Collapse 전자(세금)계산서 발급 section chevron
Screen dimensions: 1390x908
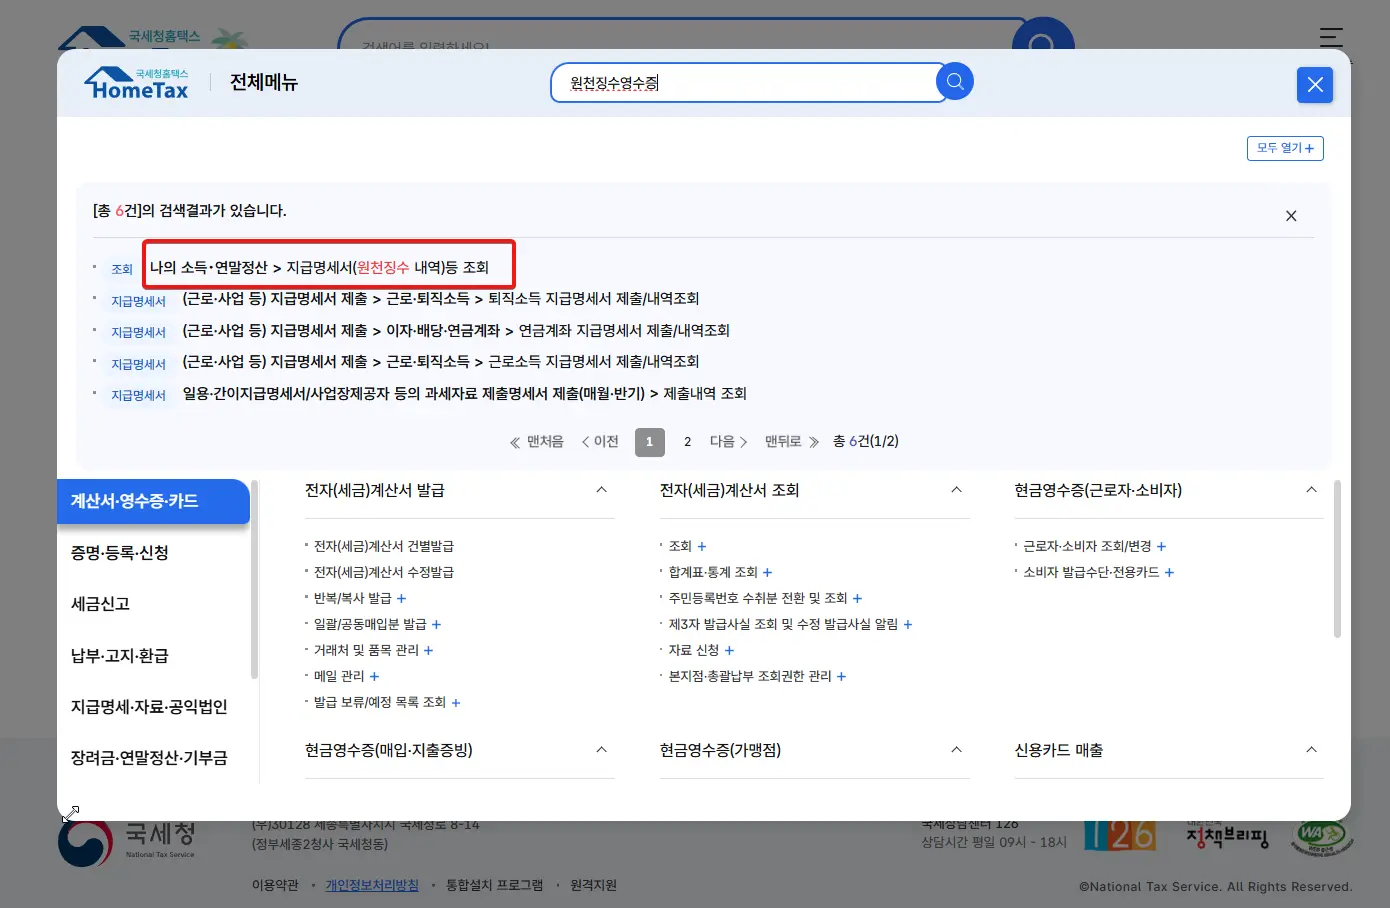pos(601,490)
